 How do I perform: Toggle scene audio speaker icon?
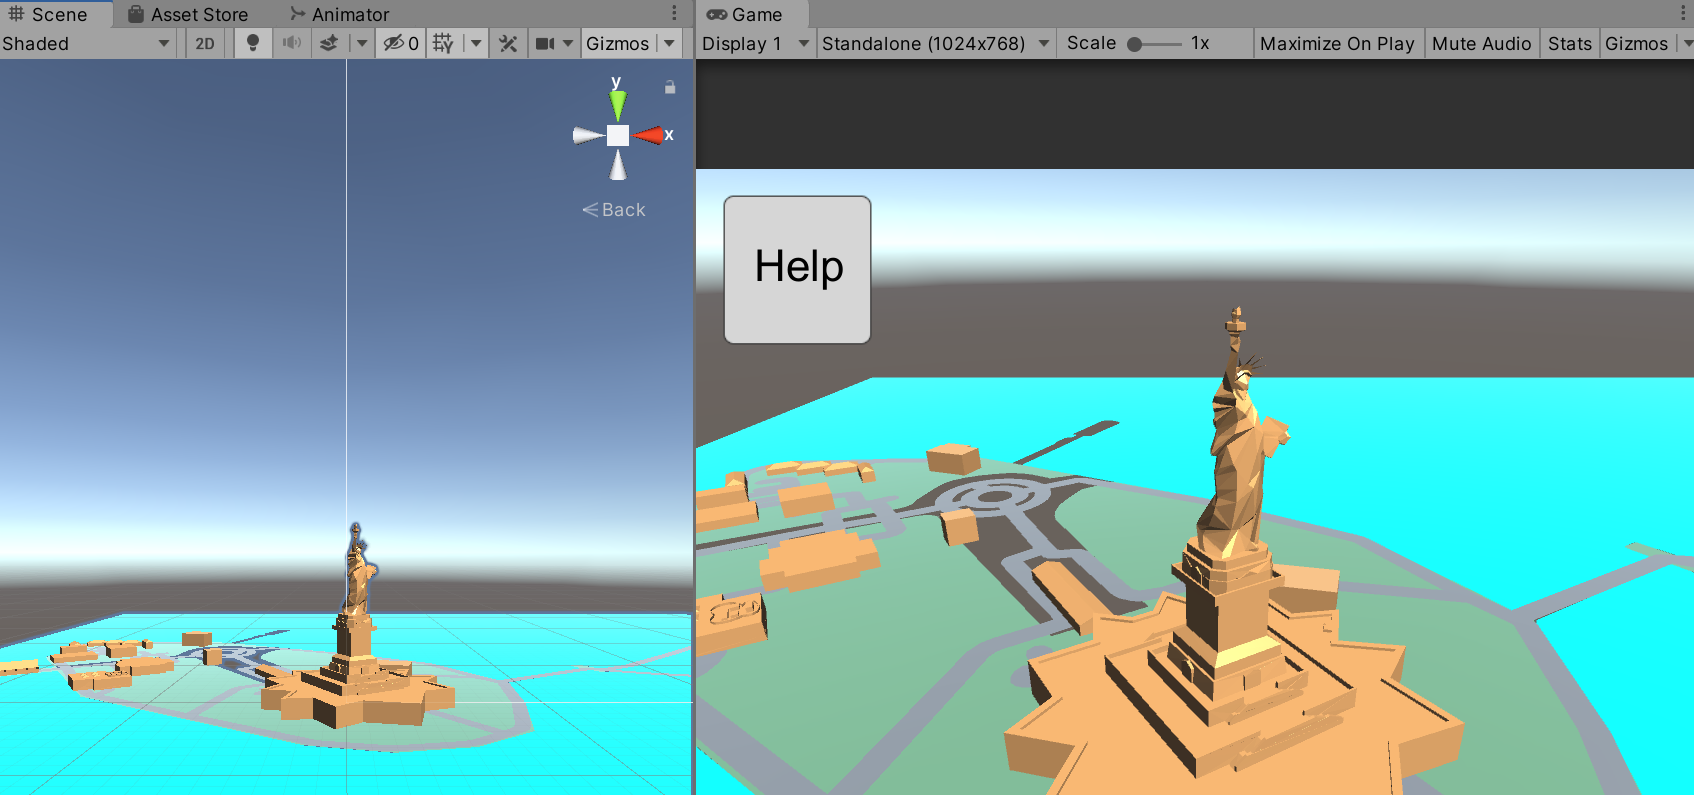point(291,43)
